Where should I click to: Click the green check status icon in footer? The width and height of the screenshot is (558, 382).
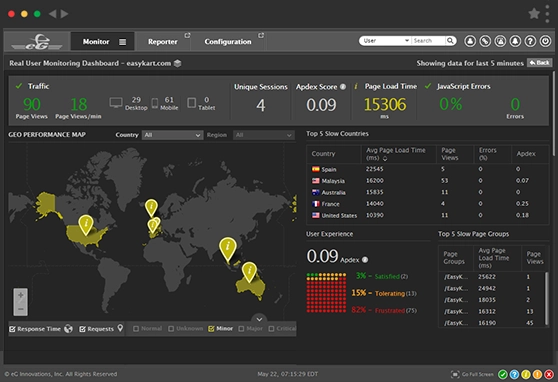[502, 374]
